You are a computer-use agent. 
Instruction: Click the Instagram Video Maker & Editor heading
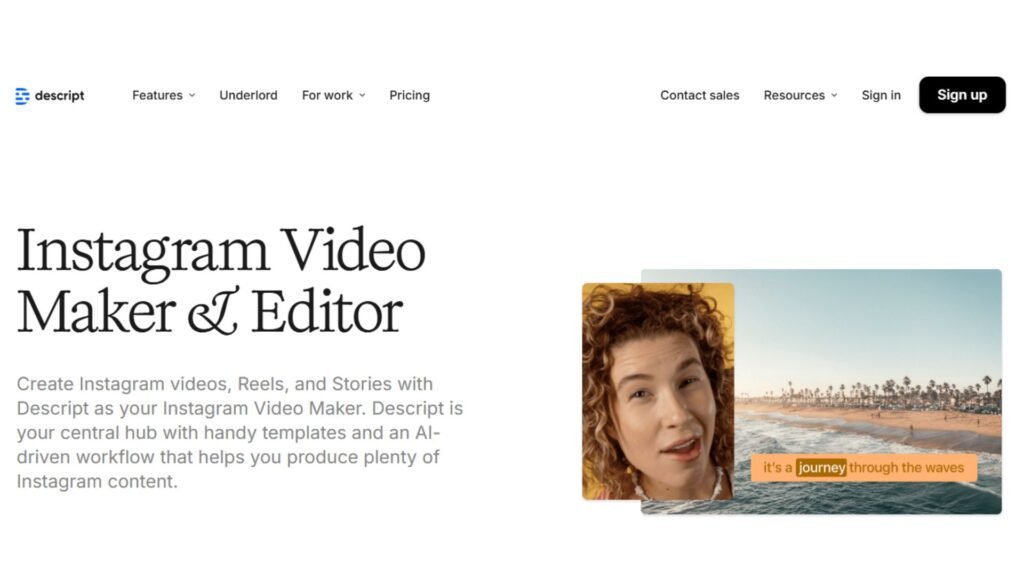221,281
